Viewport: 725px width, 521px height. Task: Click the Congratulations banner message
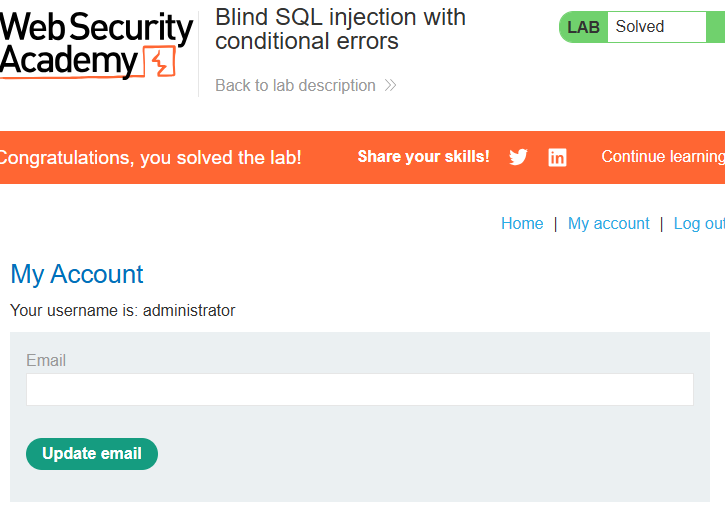(150, 158)
